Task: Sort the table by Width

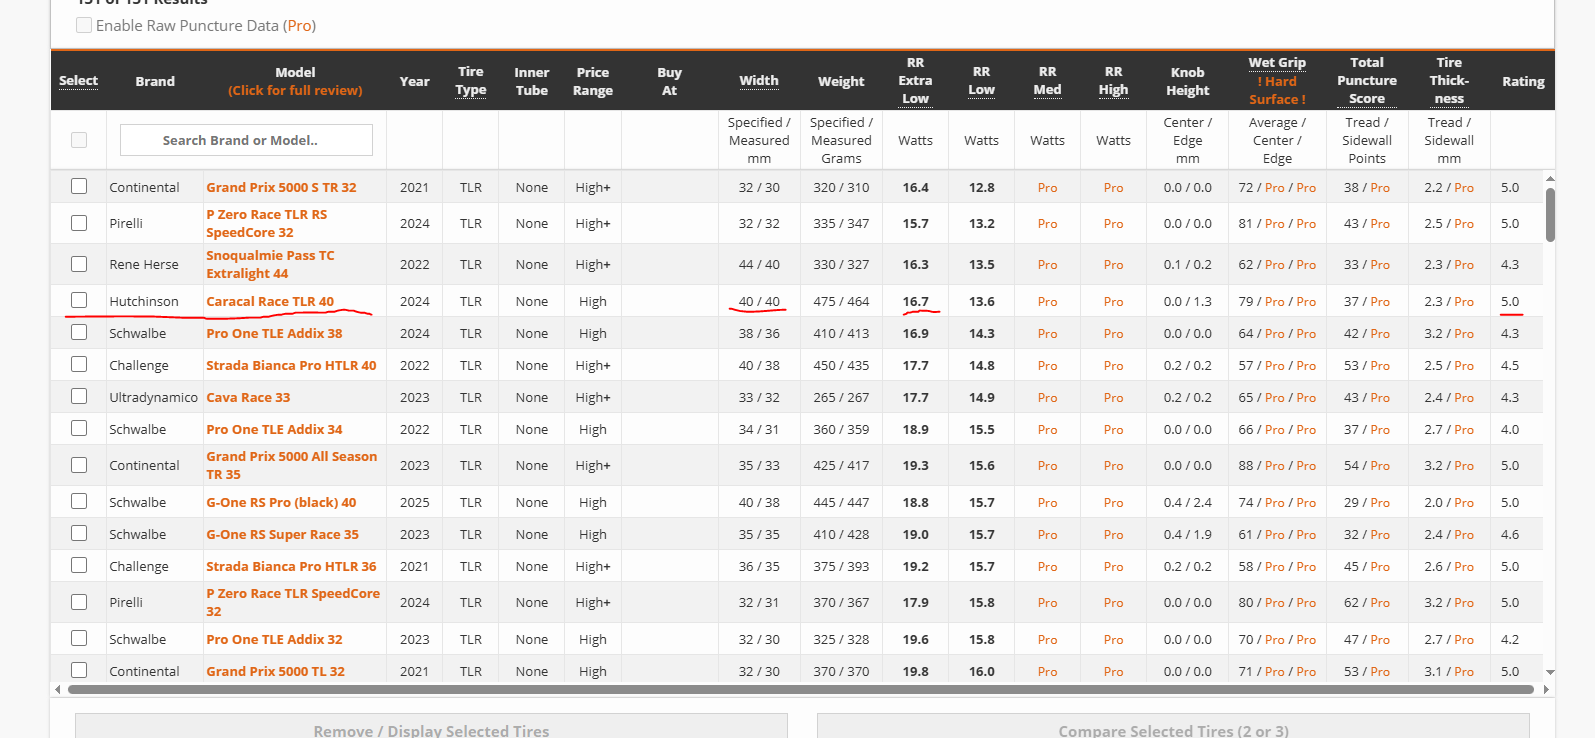Action: (759, 81)
